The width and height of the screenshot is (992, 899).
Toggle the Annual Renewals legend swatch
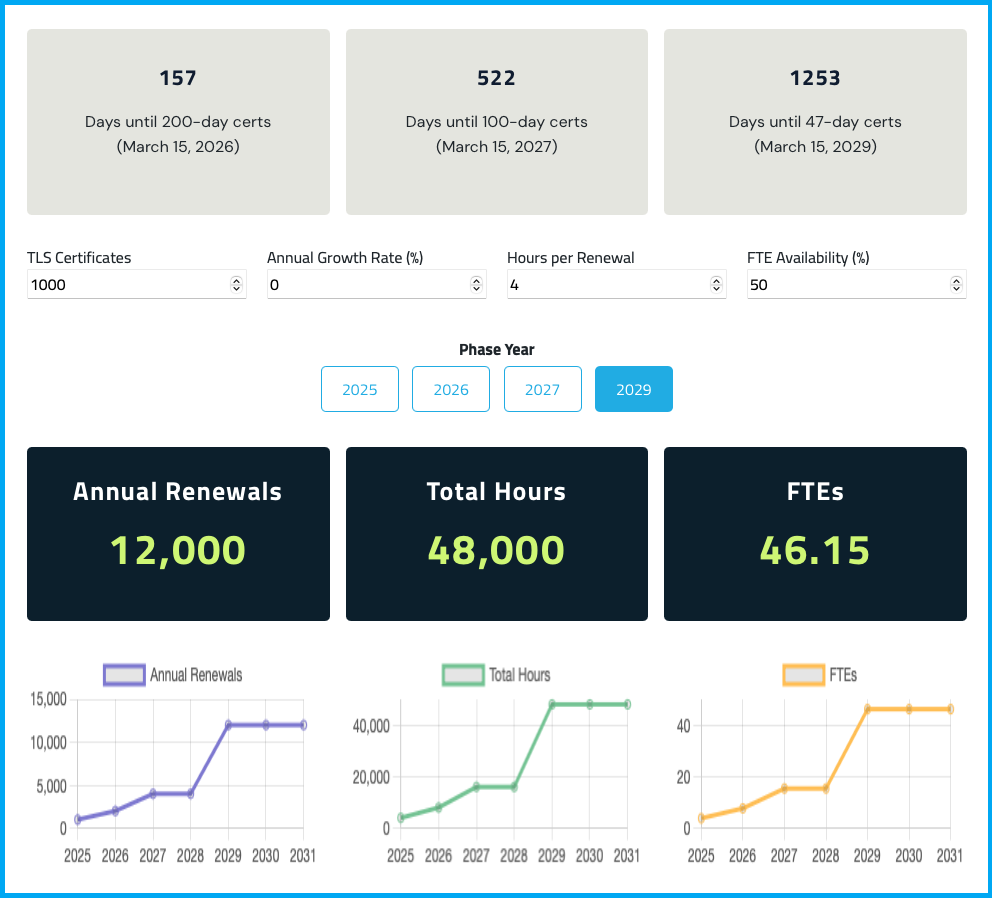pos(124,675)
